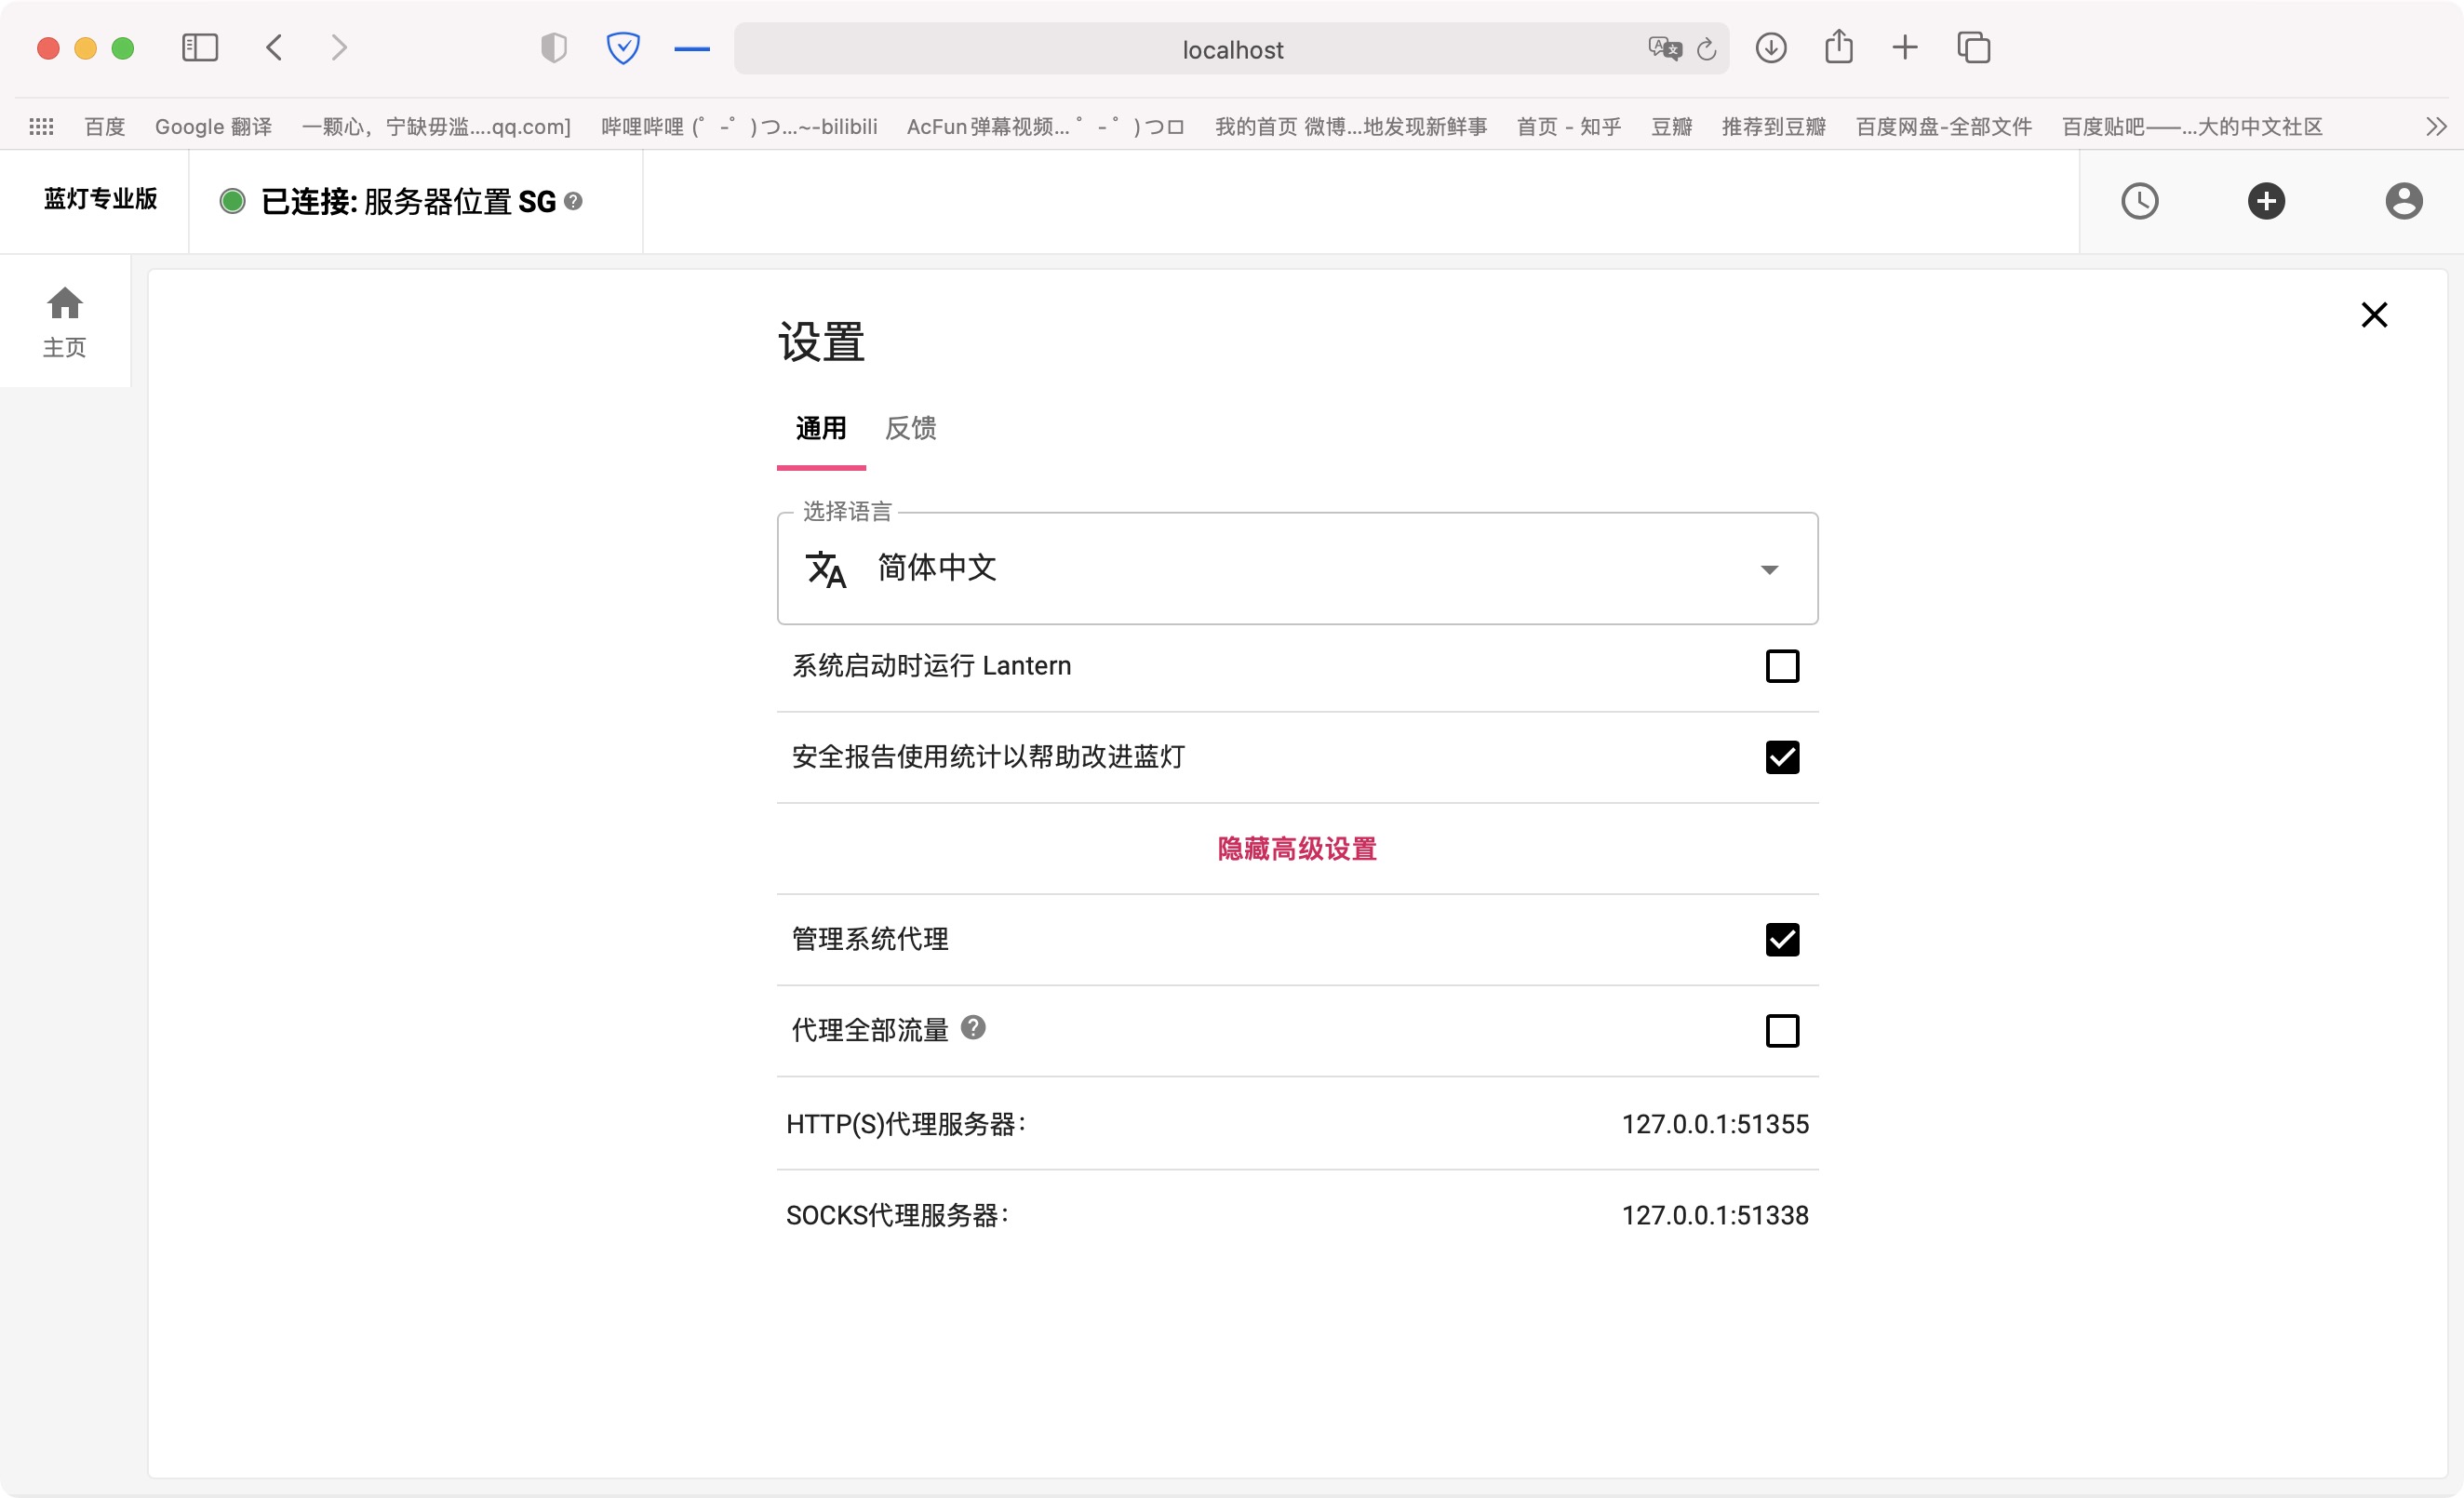Click the 简体中文 language value

coord(937,567)
